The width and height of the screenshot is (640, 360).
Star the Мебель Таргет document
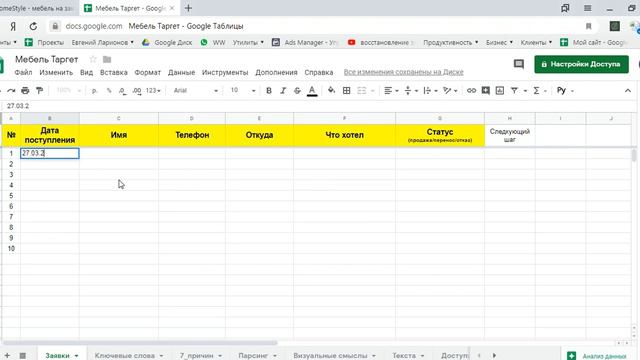(93, 60)
